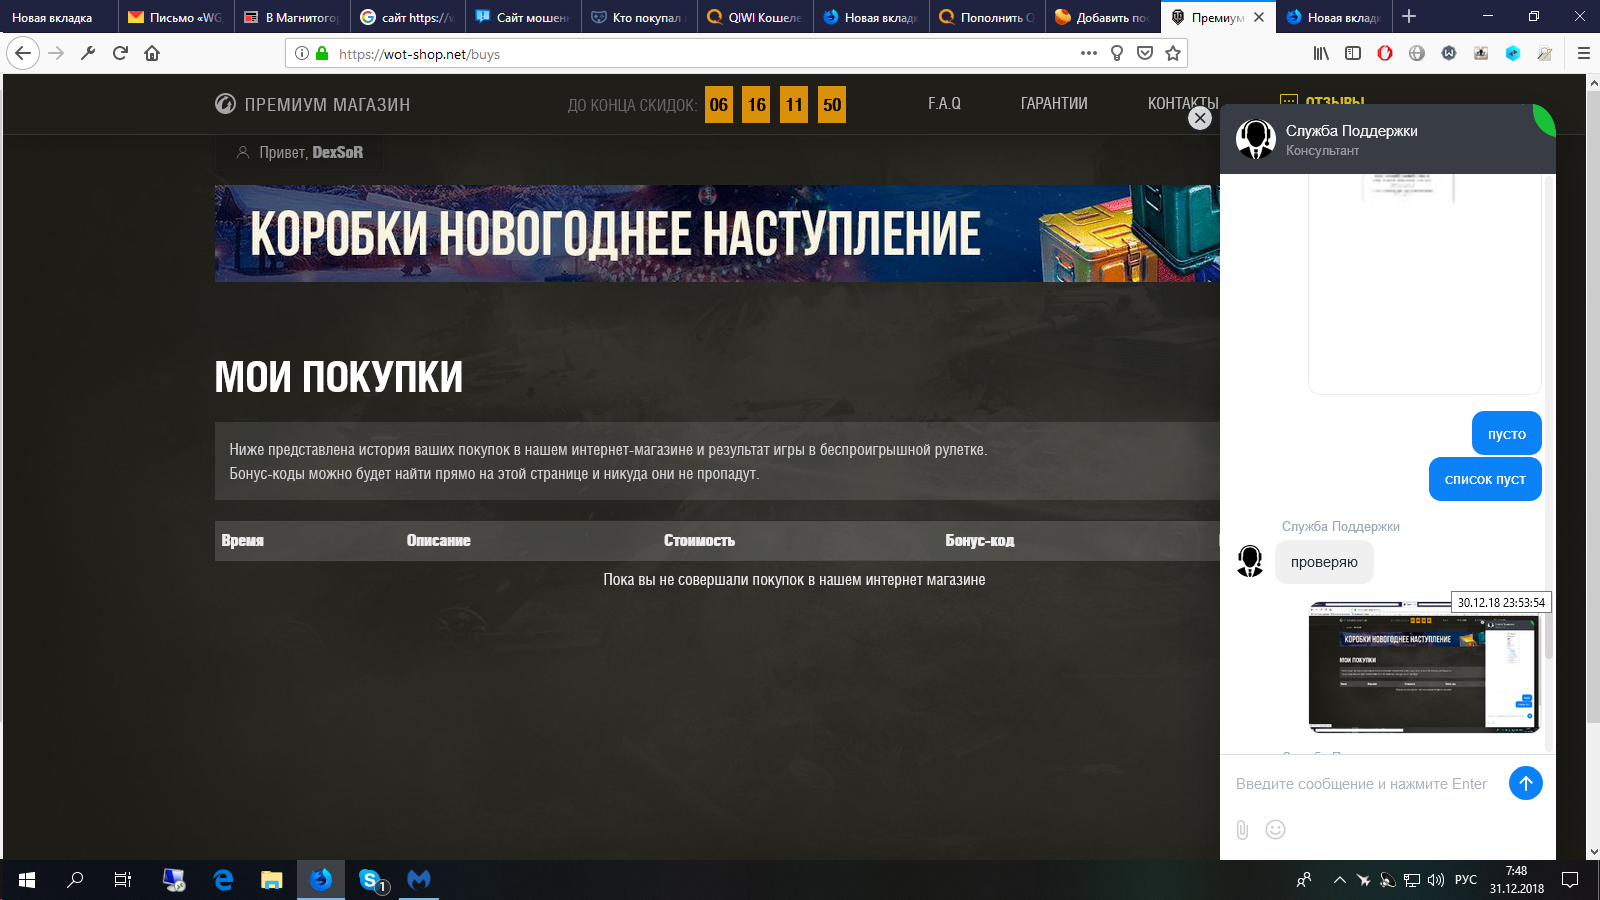Switch to the Добавить tab
This screenshot has width=1600, height=900.
pyautogui.click(x=1103, y=17)
